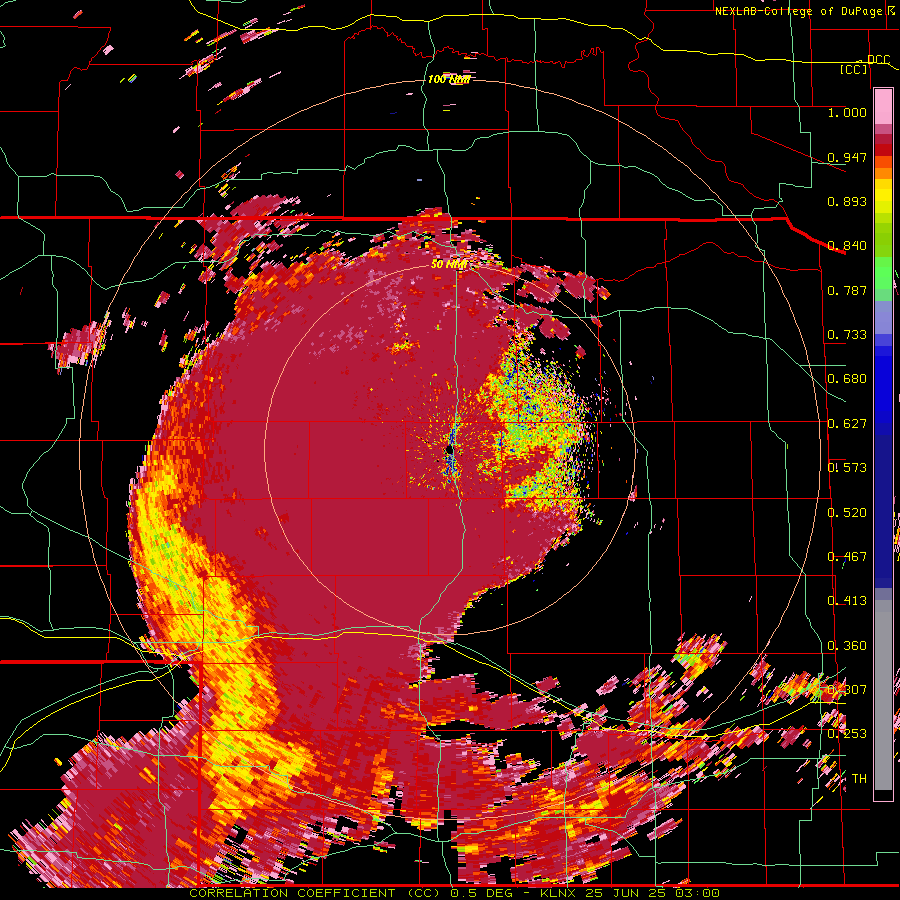900x900 pixels.
Task: Click the 0.680 color scale label
Action: 847,379
